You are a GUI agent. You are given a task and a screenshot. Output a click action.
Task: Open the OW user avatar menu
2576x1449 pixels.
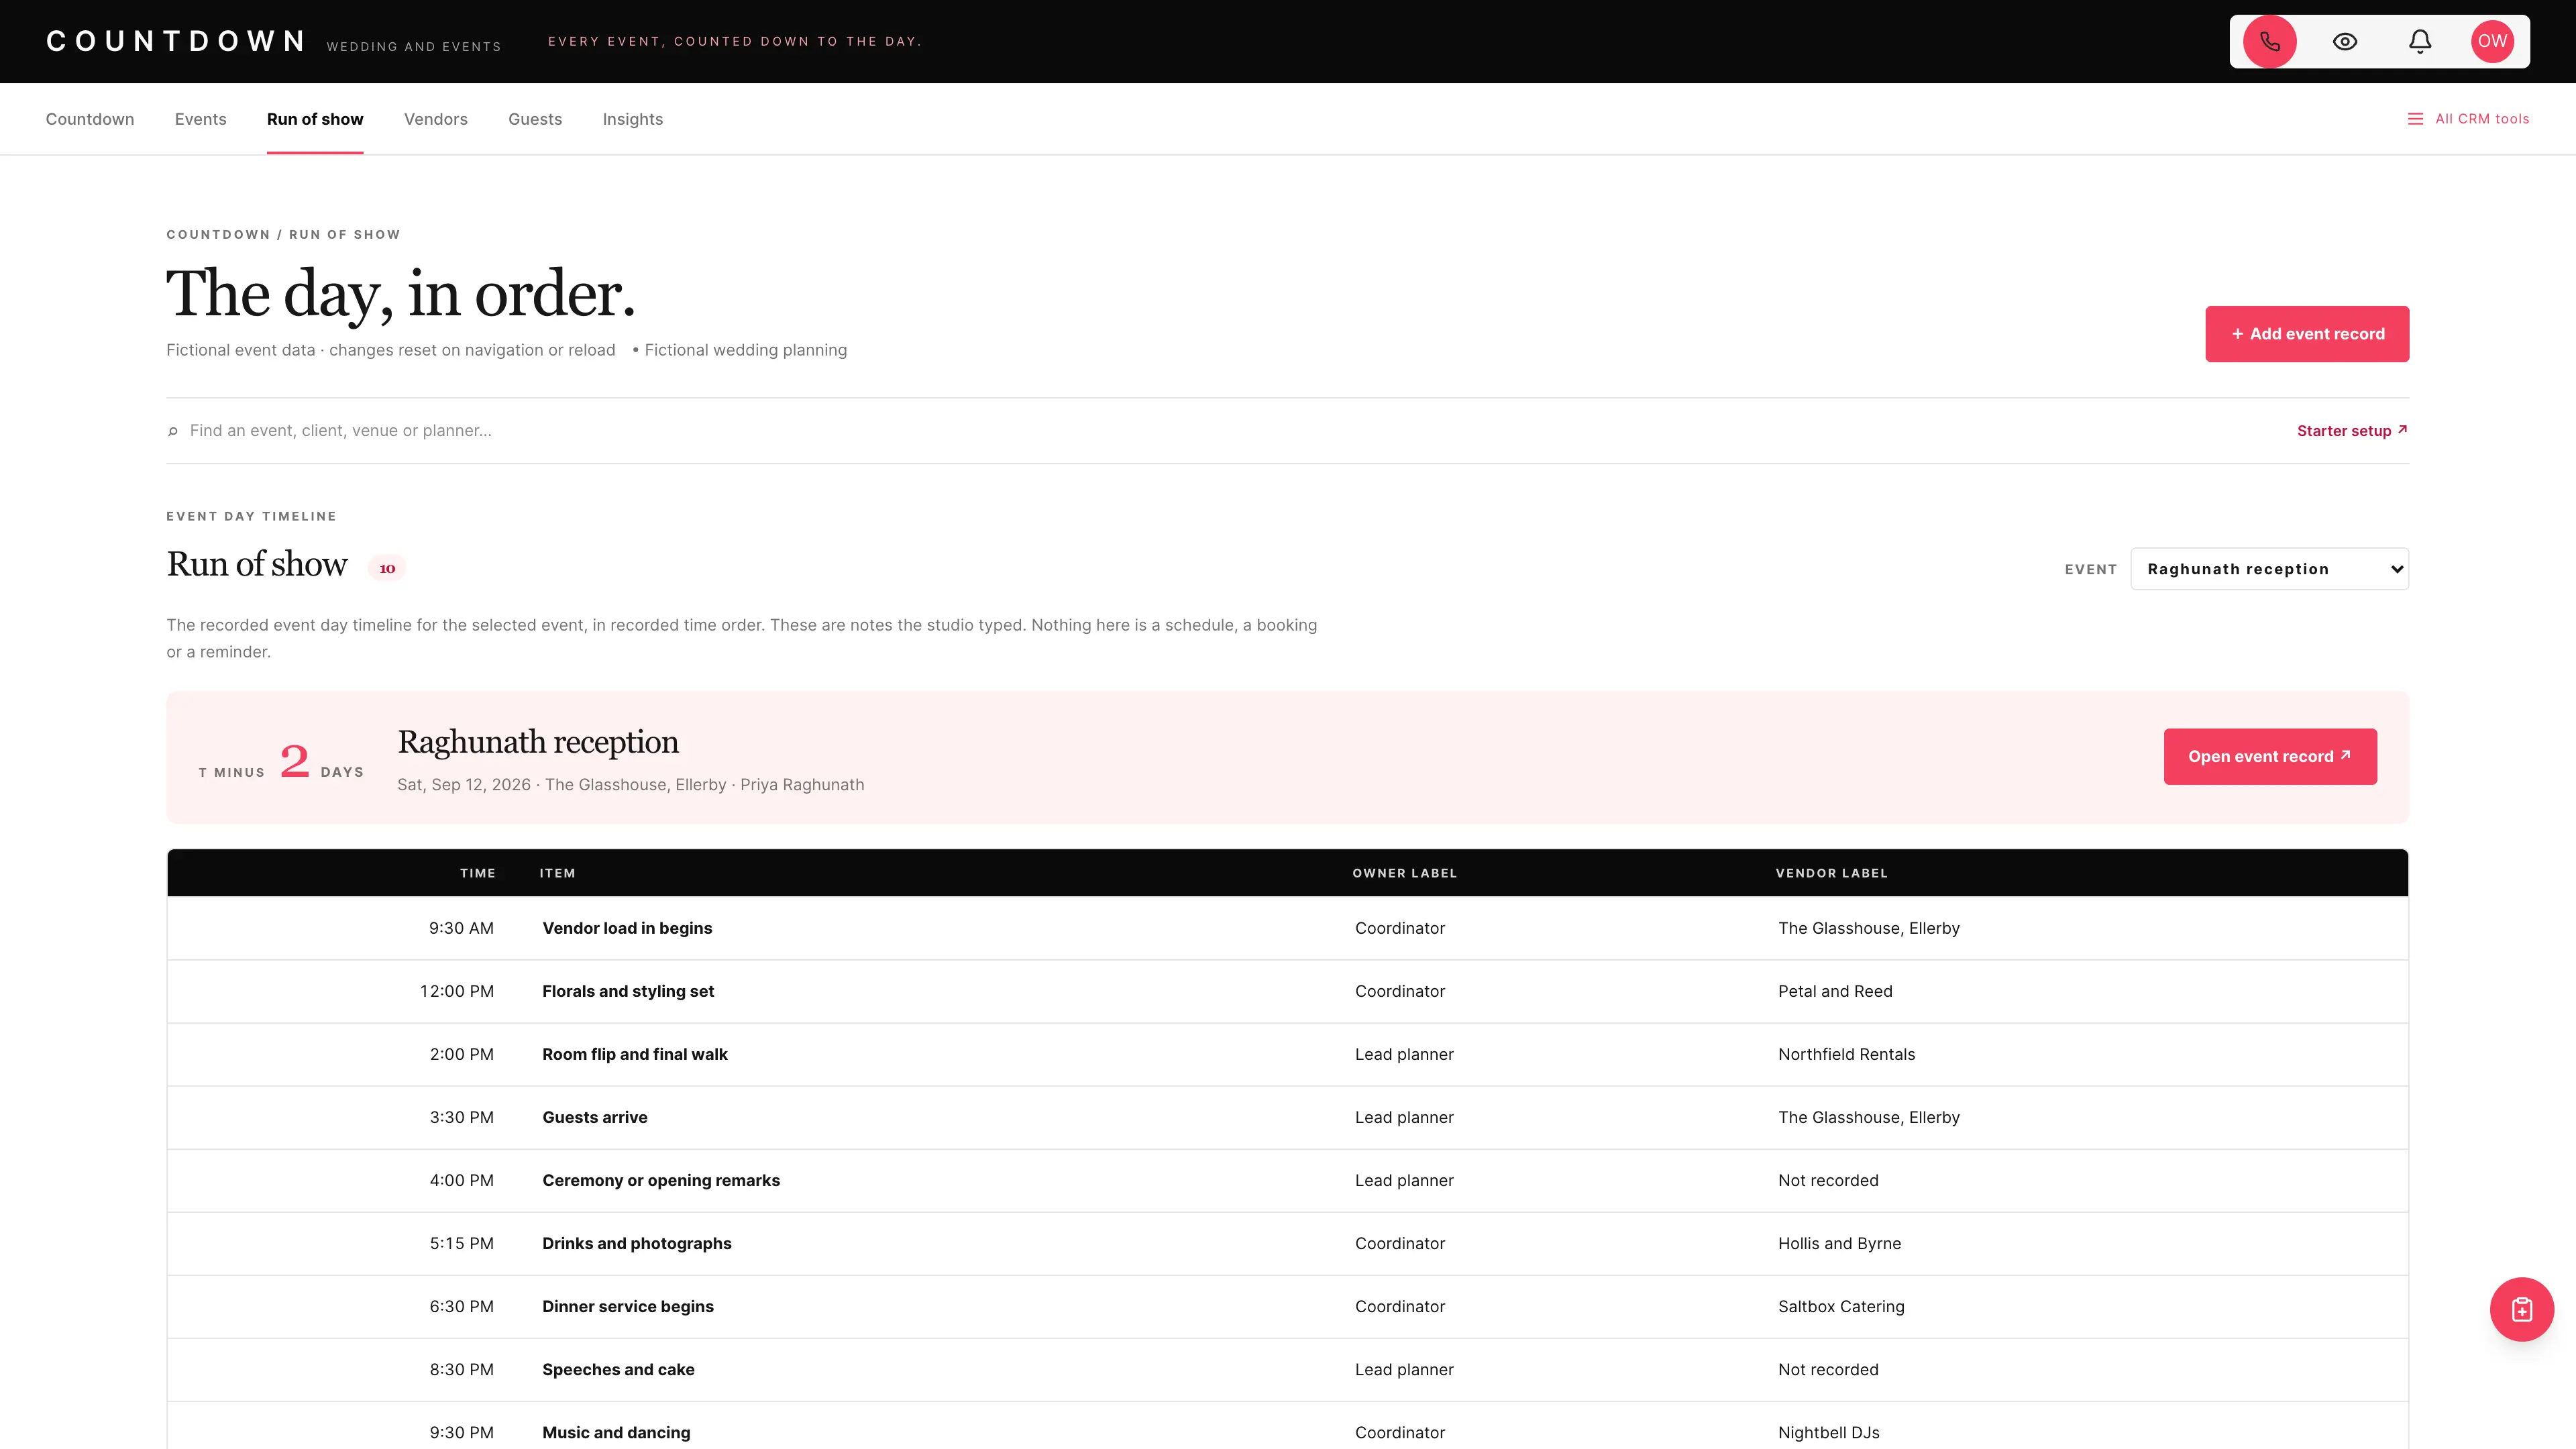[2492, 41]
